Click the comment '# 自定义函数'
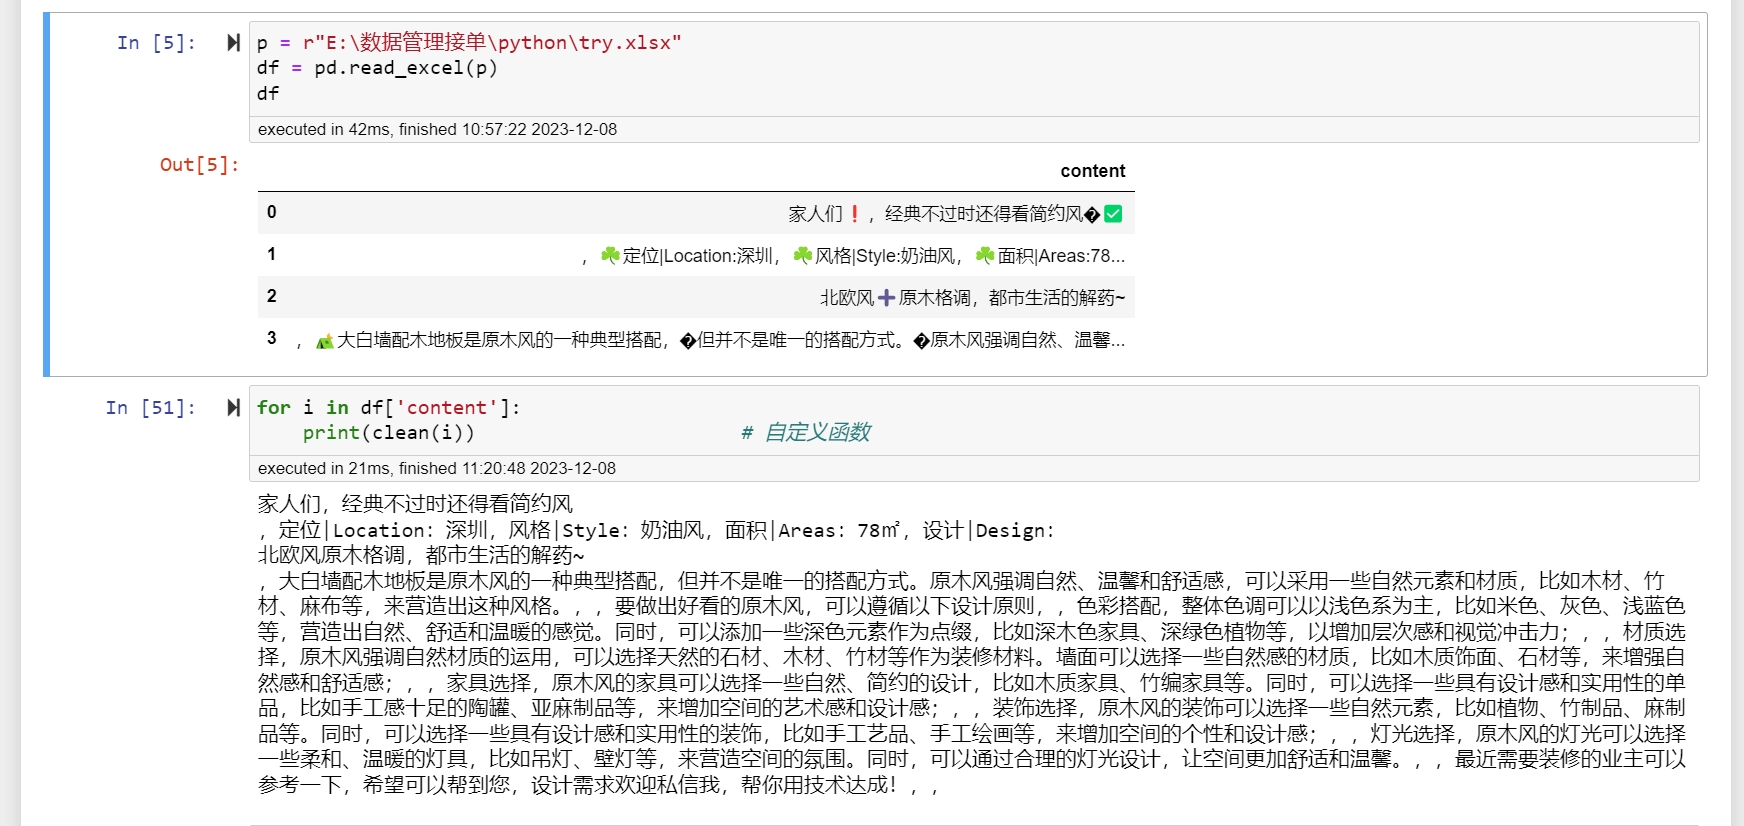This screenshot has width=1744, height=826. (806, 433)
